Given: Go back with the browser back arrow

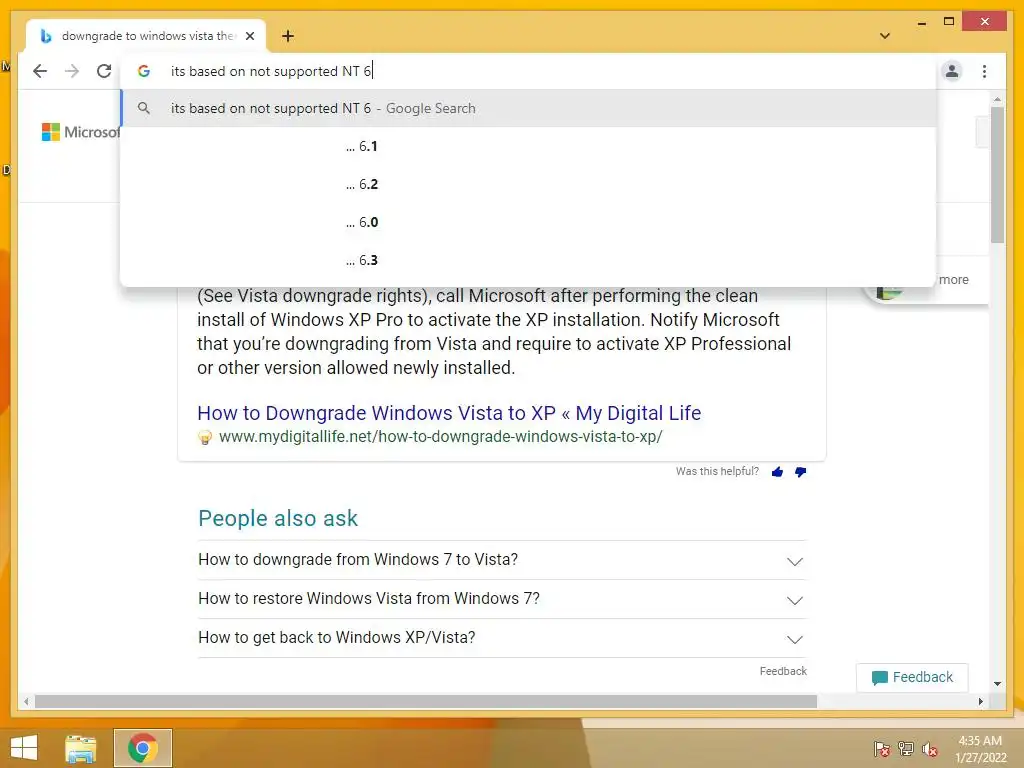Looking at the screenshot, I should pos(40,71).
